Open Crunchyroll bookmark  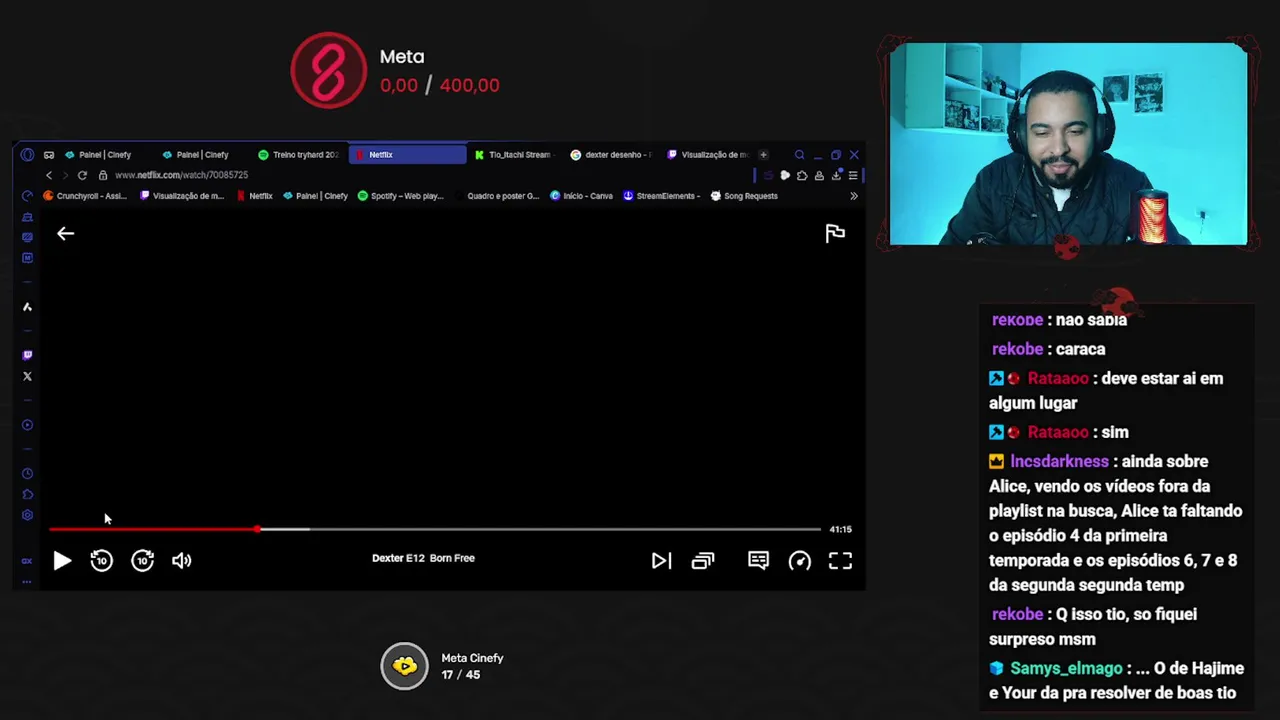85,196
